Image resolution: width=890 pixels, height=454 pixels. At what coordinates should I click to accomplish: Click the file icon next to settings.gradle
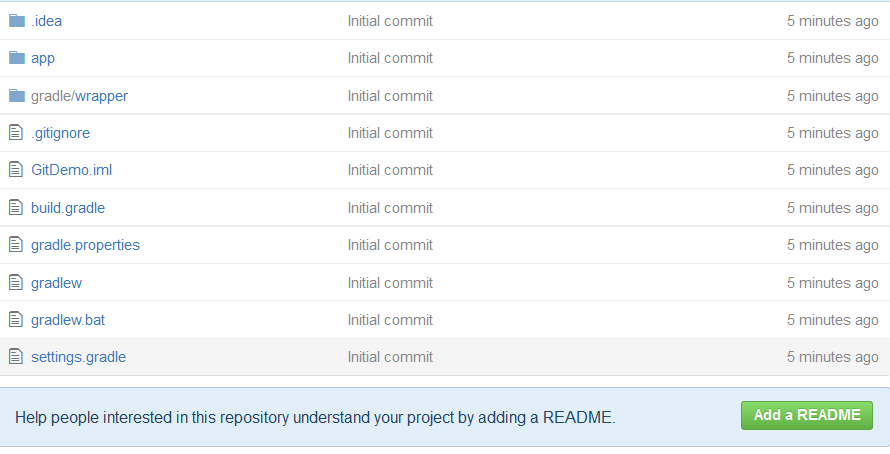point(15,357)
